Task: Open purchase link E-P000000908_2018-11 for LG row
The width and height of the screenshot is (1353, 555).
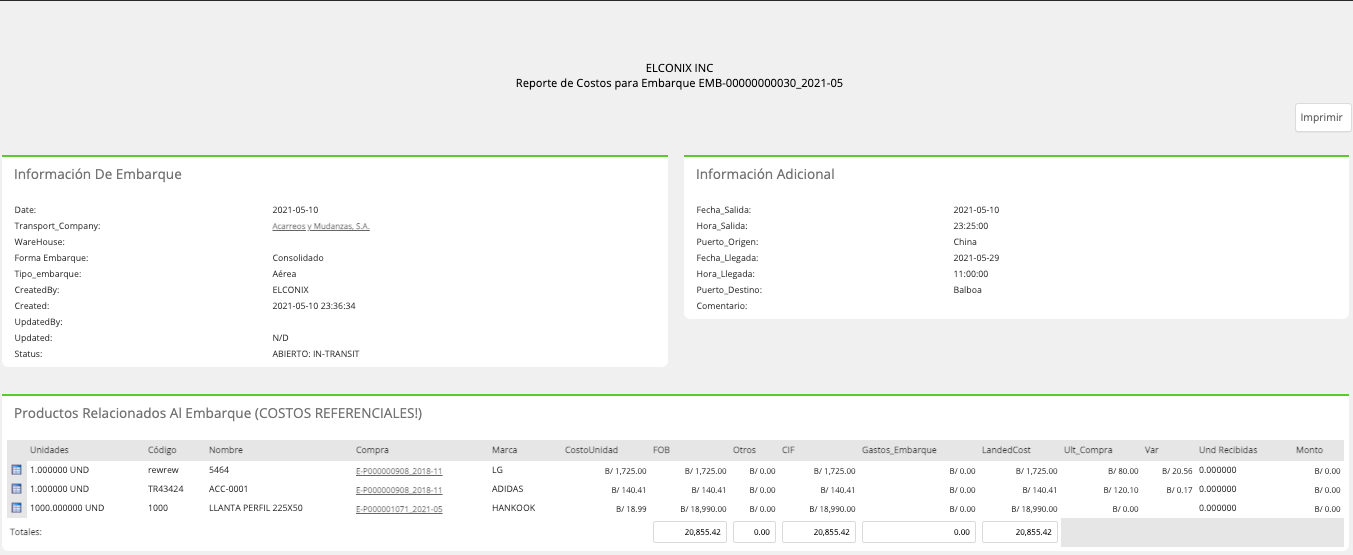Action: pos(399,470)
